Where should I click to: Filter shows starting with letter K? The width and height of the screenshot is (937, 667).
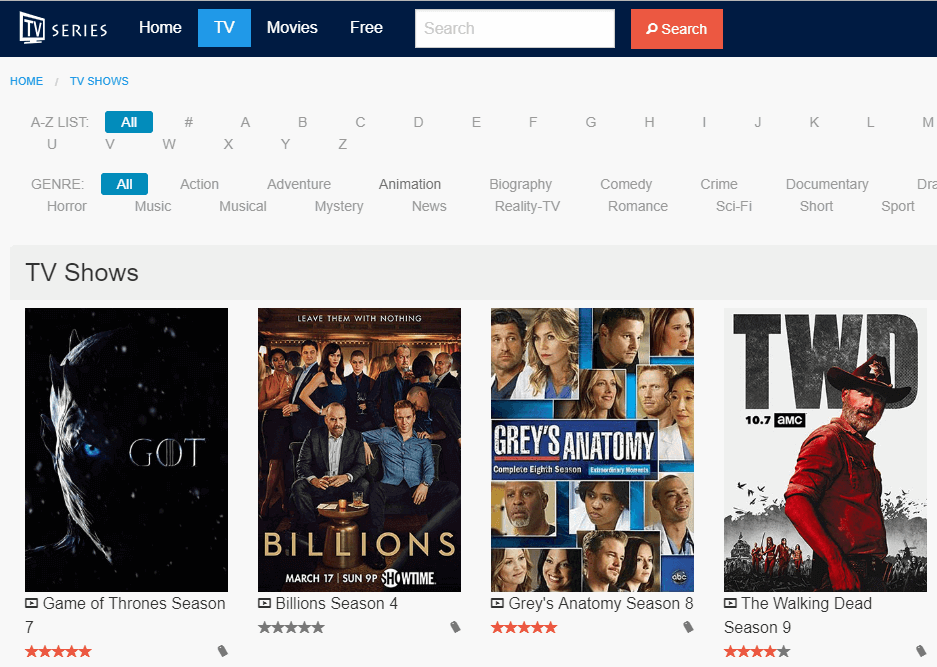pos(814,123)
